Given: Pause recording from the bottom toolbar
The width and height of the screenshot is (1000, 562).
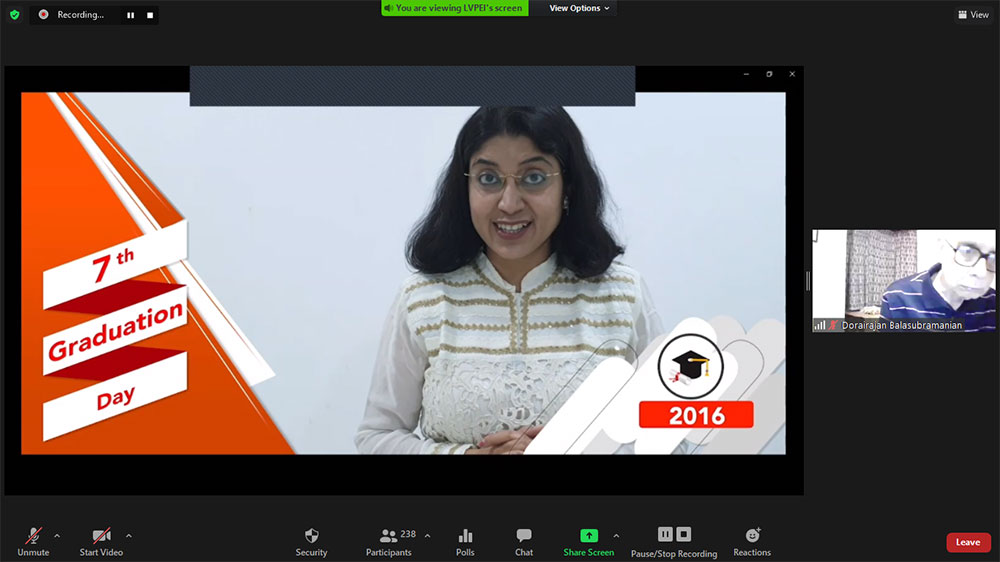Looking at the screenshot, I should [x=665, y=534].
